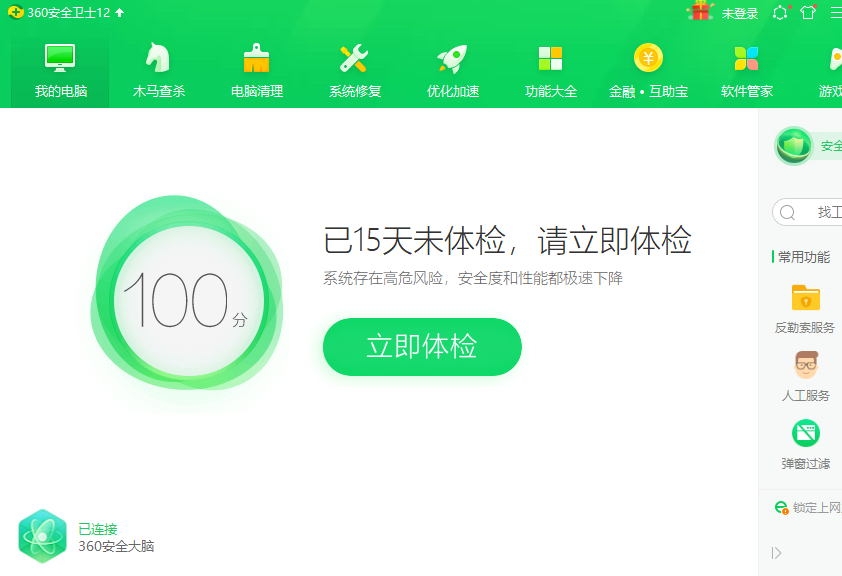Open the skin shirt icon in title bar

(808, 13)
